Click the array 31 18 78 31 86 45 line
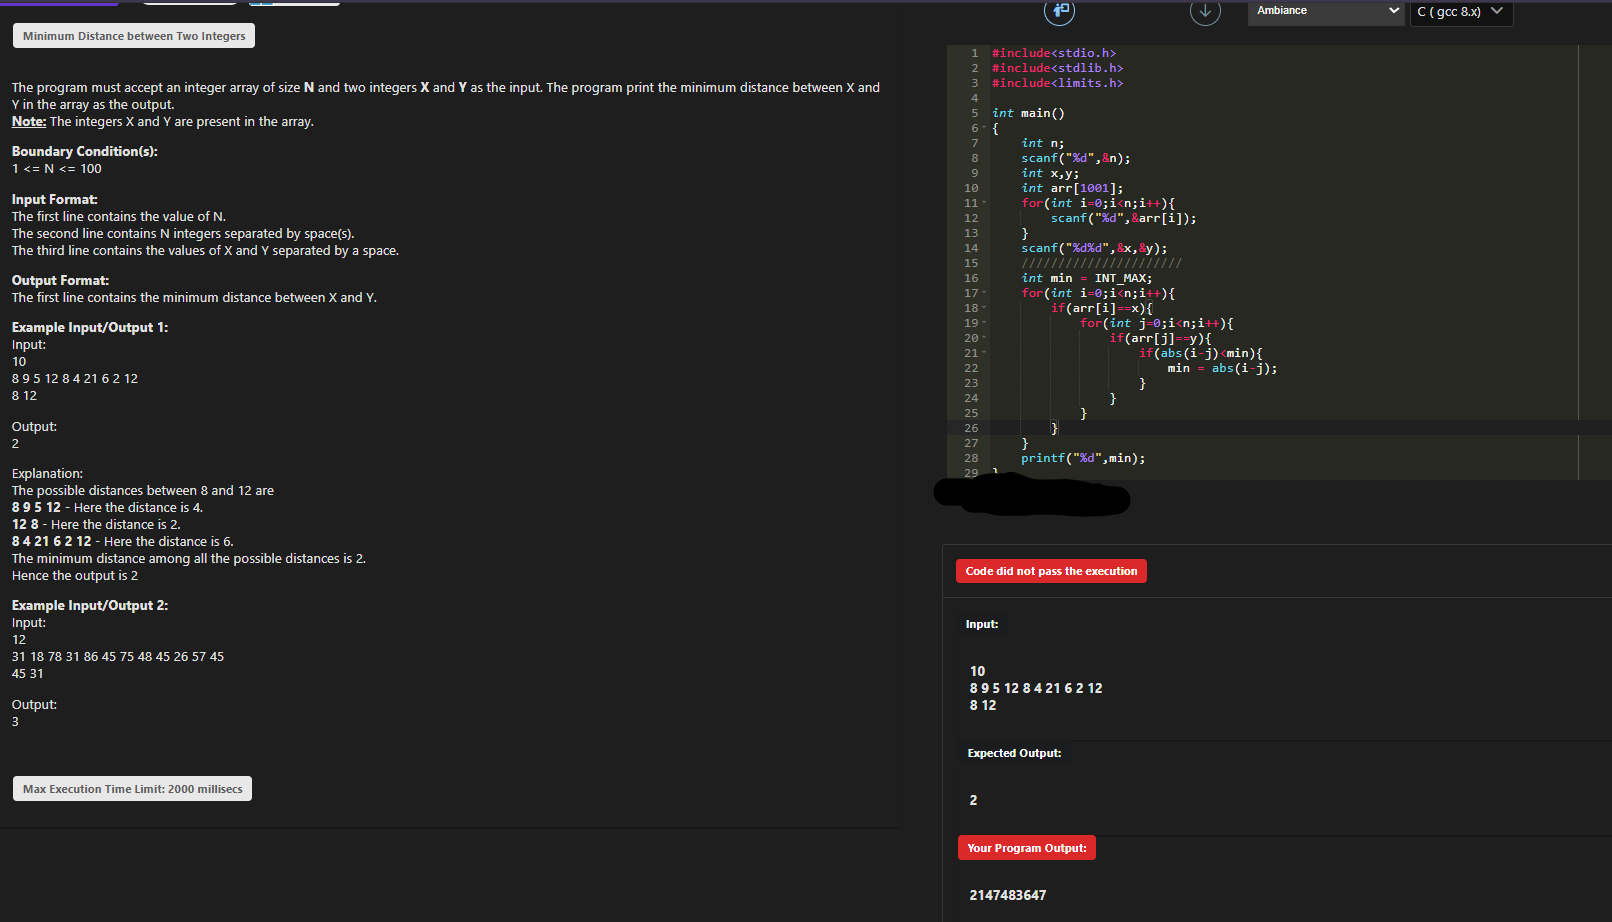Viewport: 1612px width, 922px height. [x=118, y=656]
